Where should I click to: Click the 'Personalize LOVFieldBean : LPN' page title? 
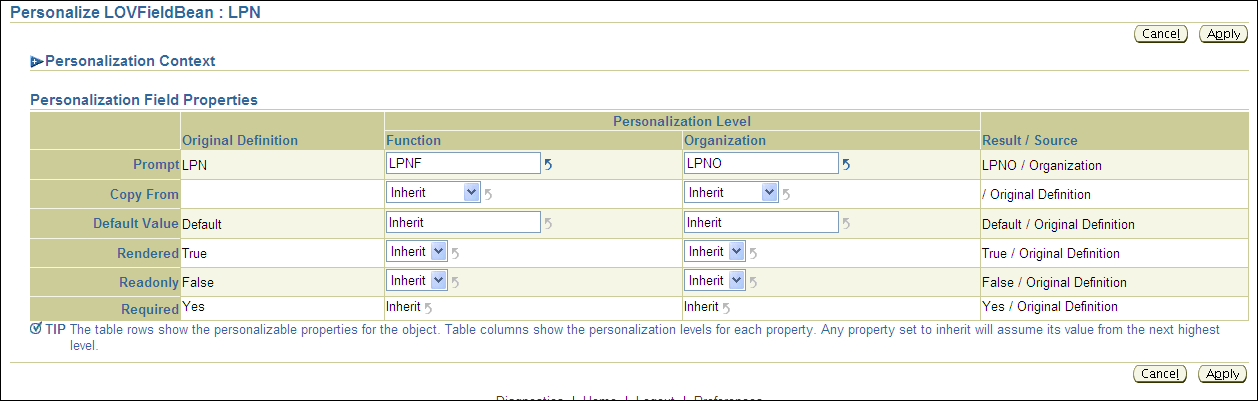135,13
